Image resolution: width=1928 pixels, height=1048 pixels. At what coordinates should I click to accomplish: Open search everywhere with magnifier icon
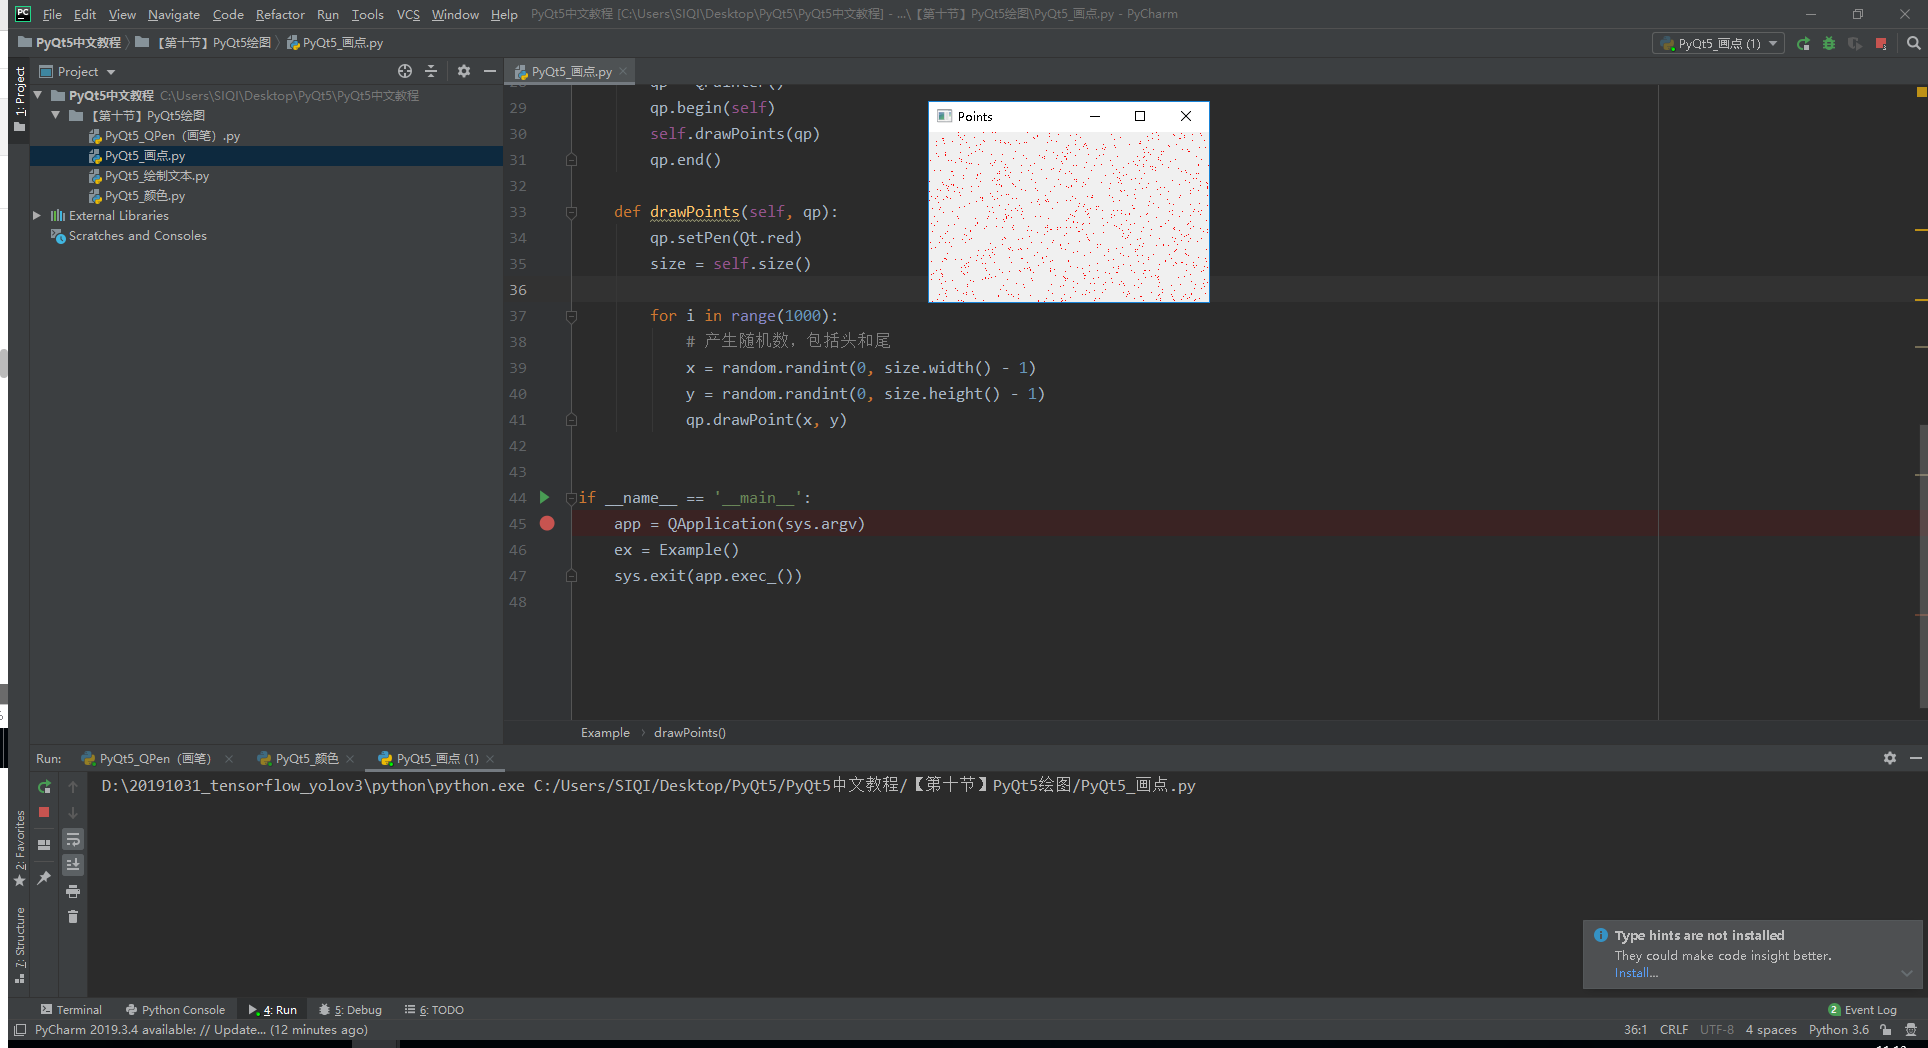pyautogui.click(x=1913, y=43)
